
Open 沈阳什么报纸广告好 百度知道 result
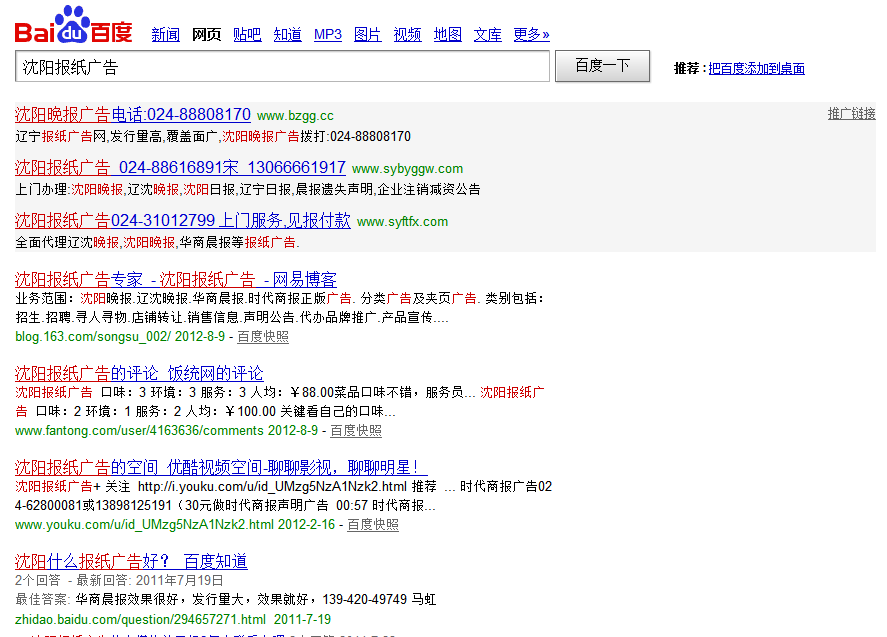click(131, 562)
